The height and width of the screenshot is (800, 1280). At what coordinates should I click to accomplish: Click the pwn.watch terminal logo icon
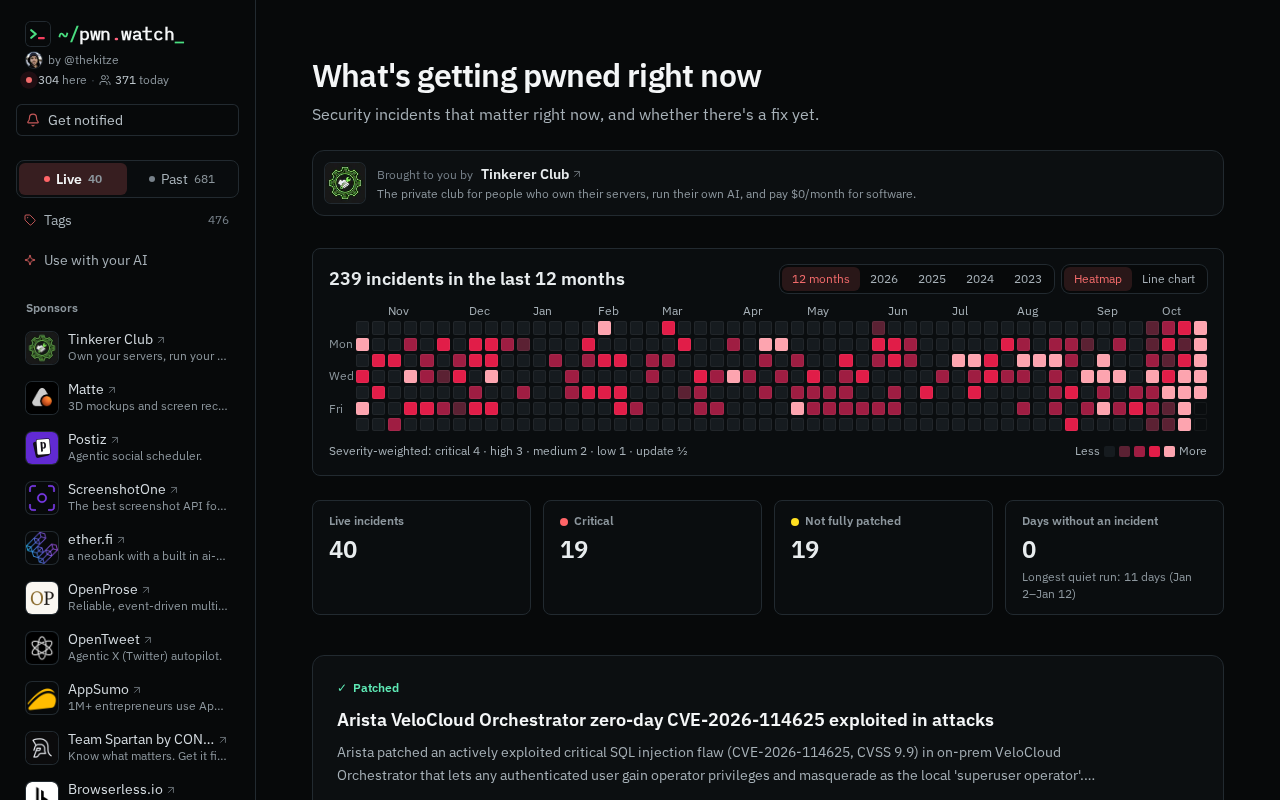tap(38, 34)
